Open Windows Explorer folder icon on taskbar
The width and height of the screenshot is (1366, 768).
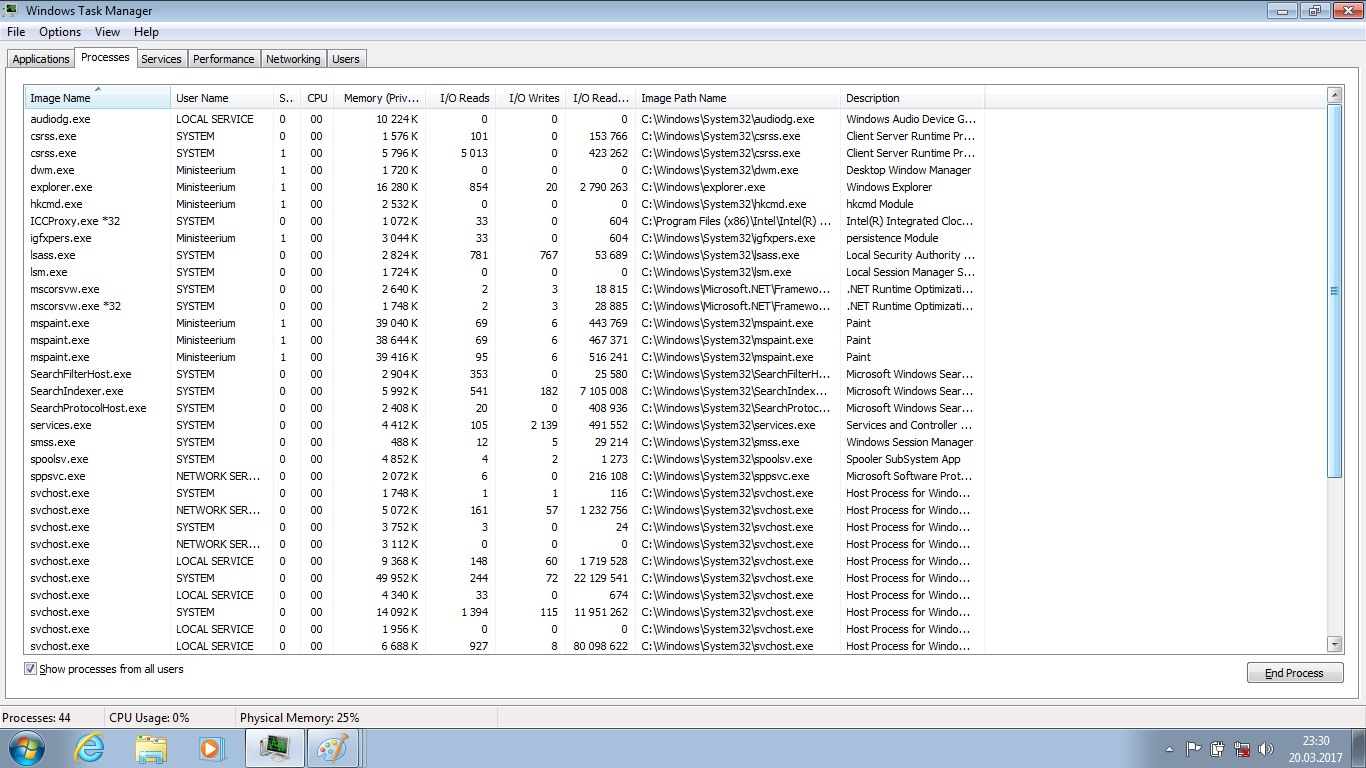(x=151, y=748)
